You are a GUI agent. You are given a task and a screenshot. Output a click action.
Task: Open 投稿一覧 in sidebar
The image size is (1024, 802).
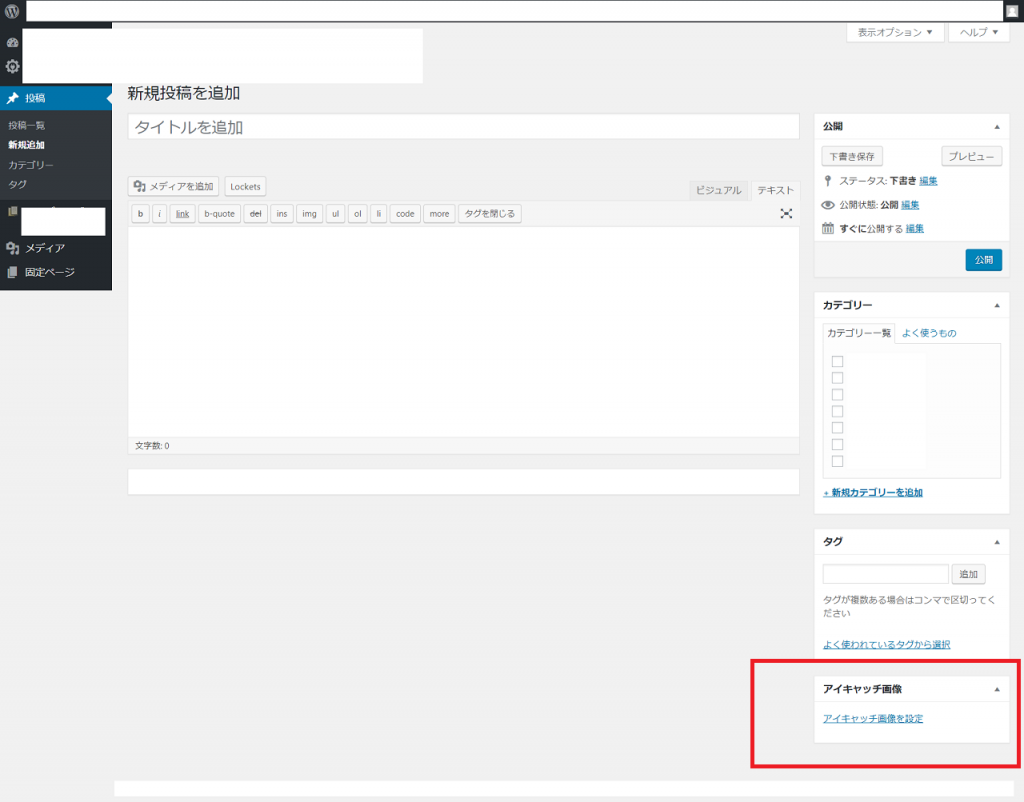27,125
